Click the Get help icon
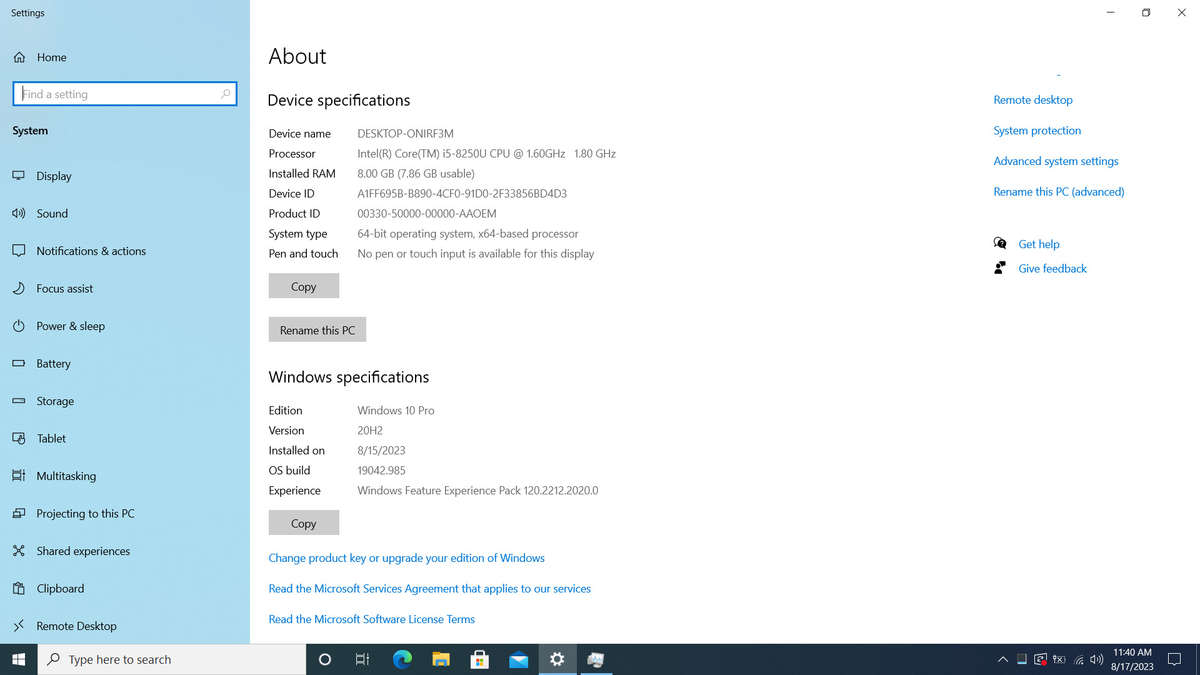 (x=1000, y=243)
